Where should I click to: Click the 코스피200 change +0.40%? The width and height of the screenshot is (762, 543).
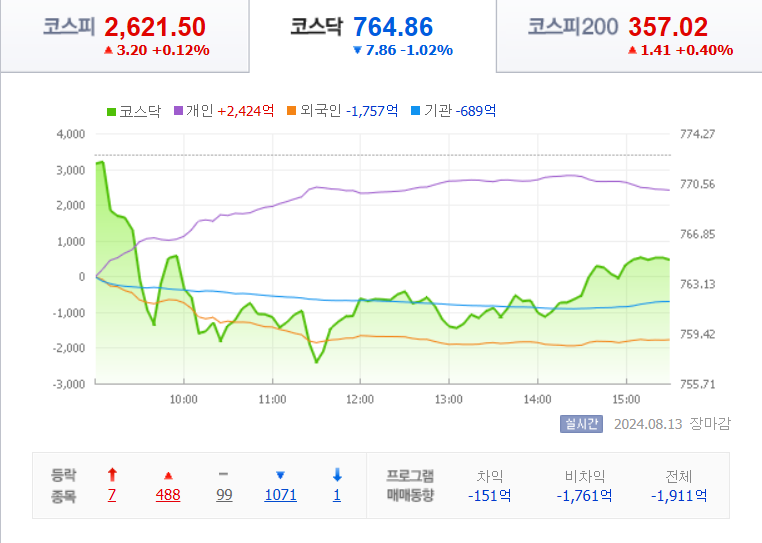(704, 50)
